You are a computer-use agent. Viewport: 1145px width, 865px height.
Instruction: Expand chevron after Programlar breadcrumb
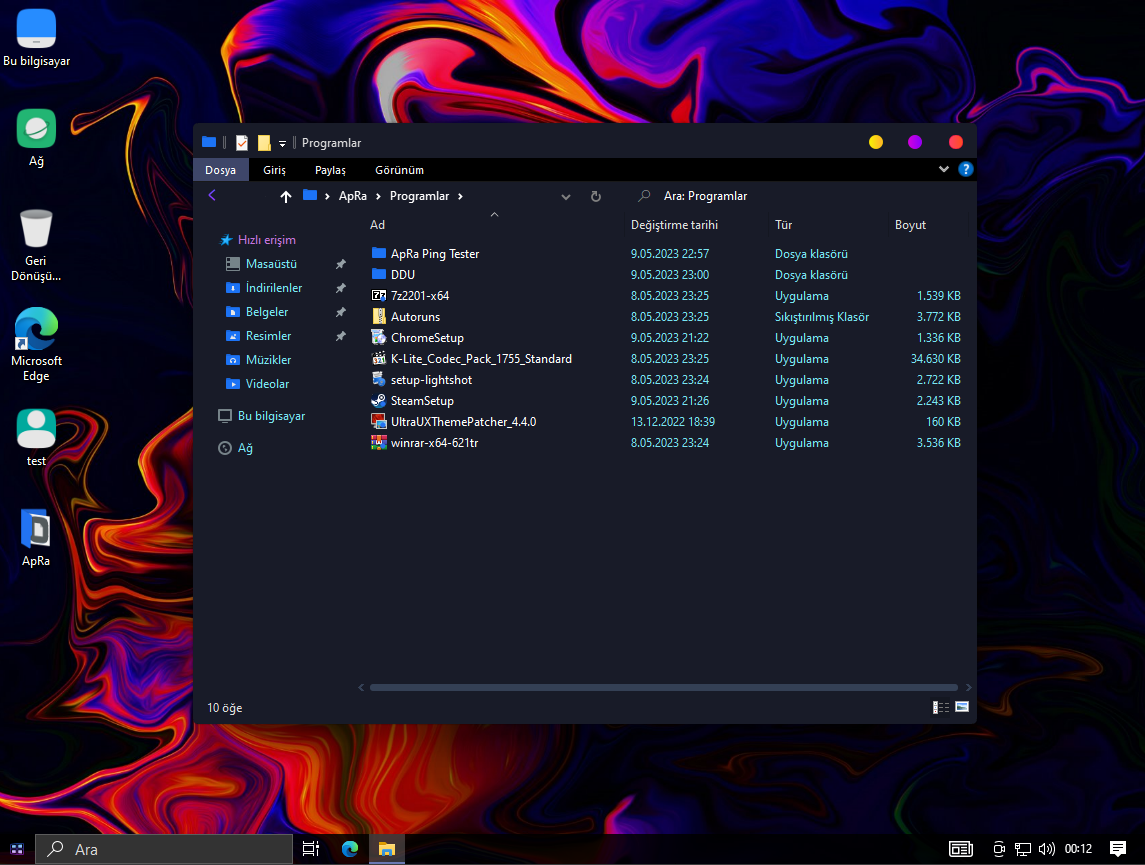point(460,196)
